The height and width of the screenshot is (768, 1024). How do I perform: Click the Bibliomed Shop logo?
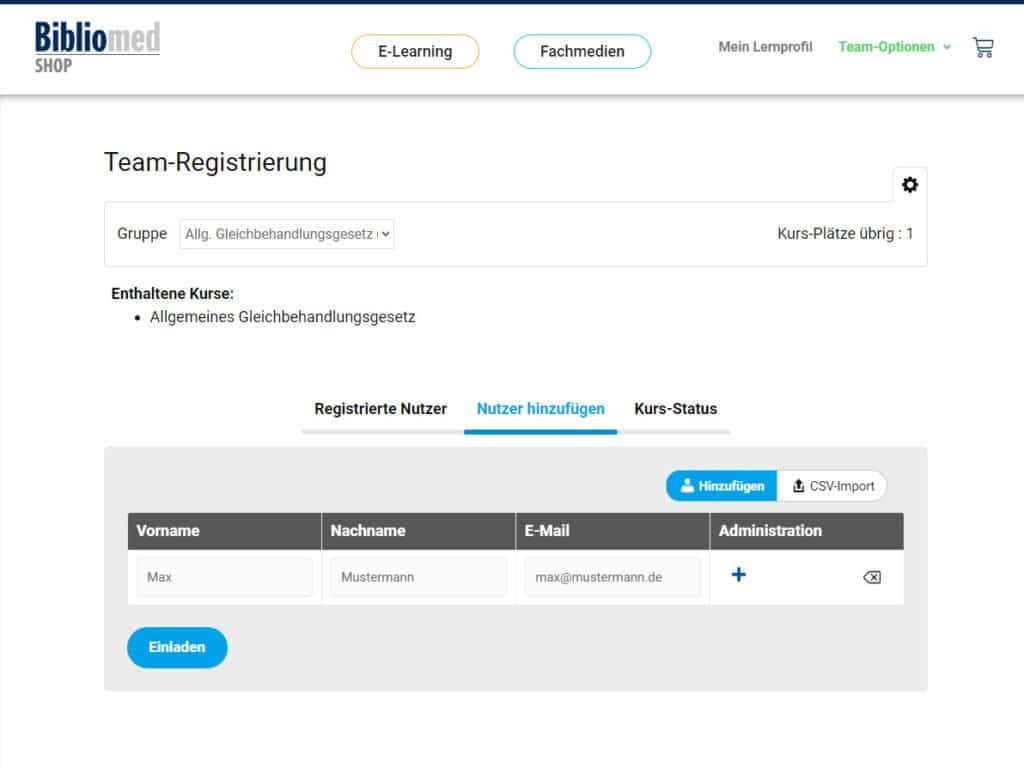97,46
